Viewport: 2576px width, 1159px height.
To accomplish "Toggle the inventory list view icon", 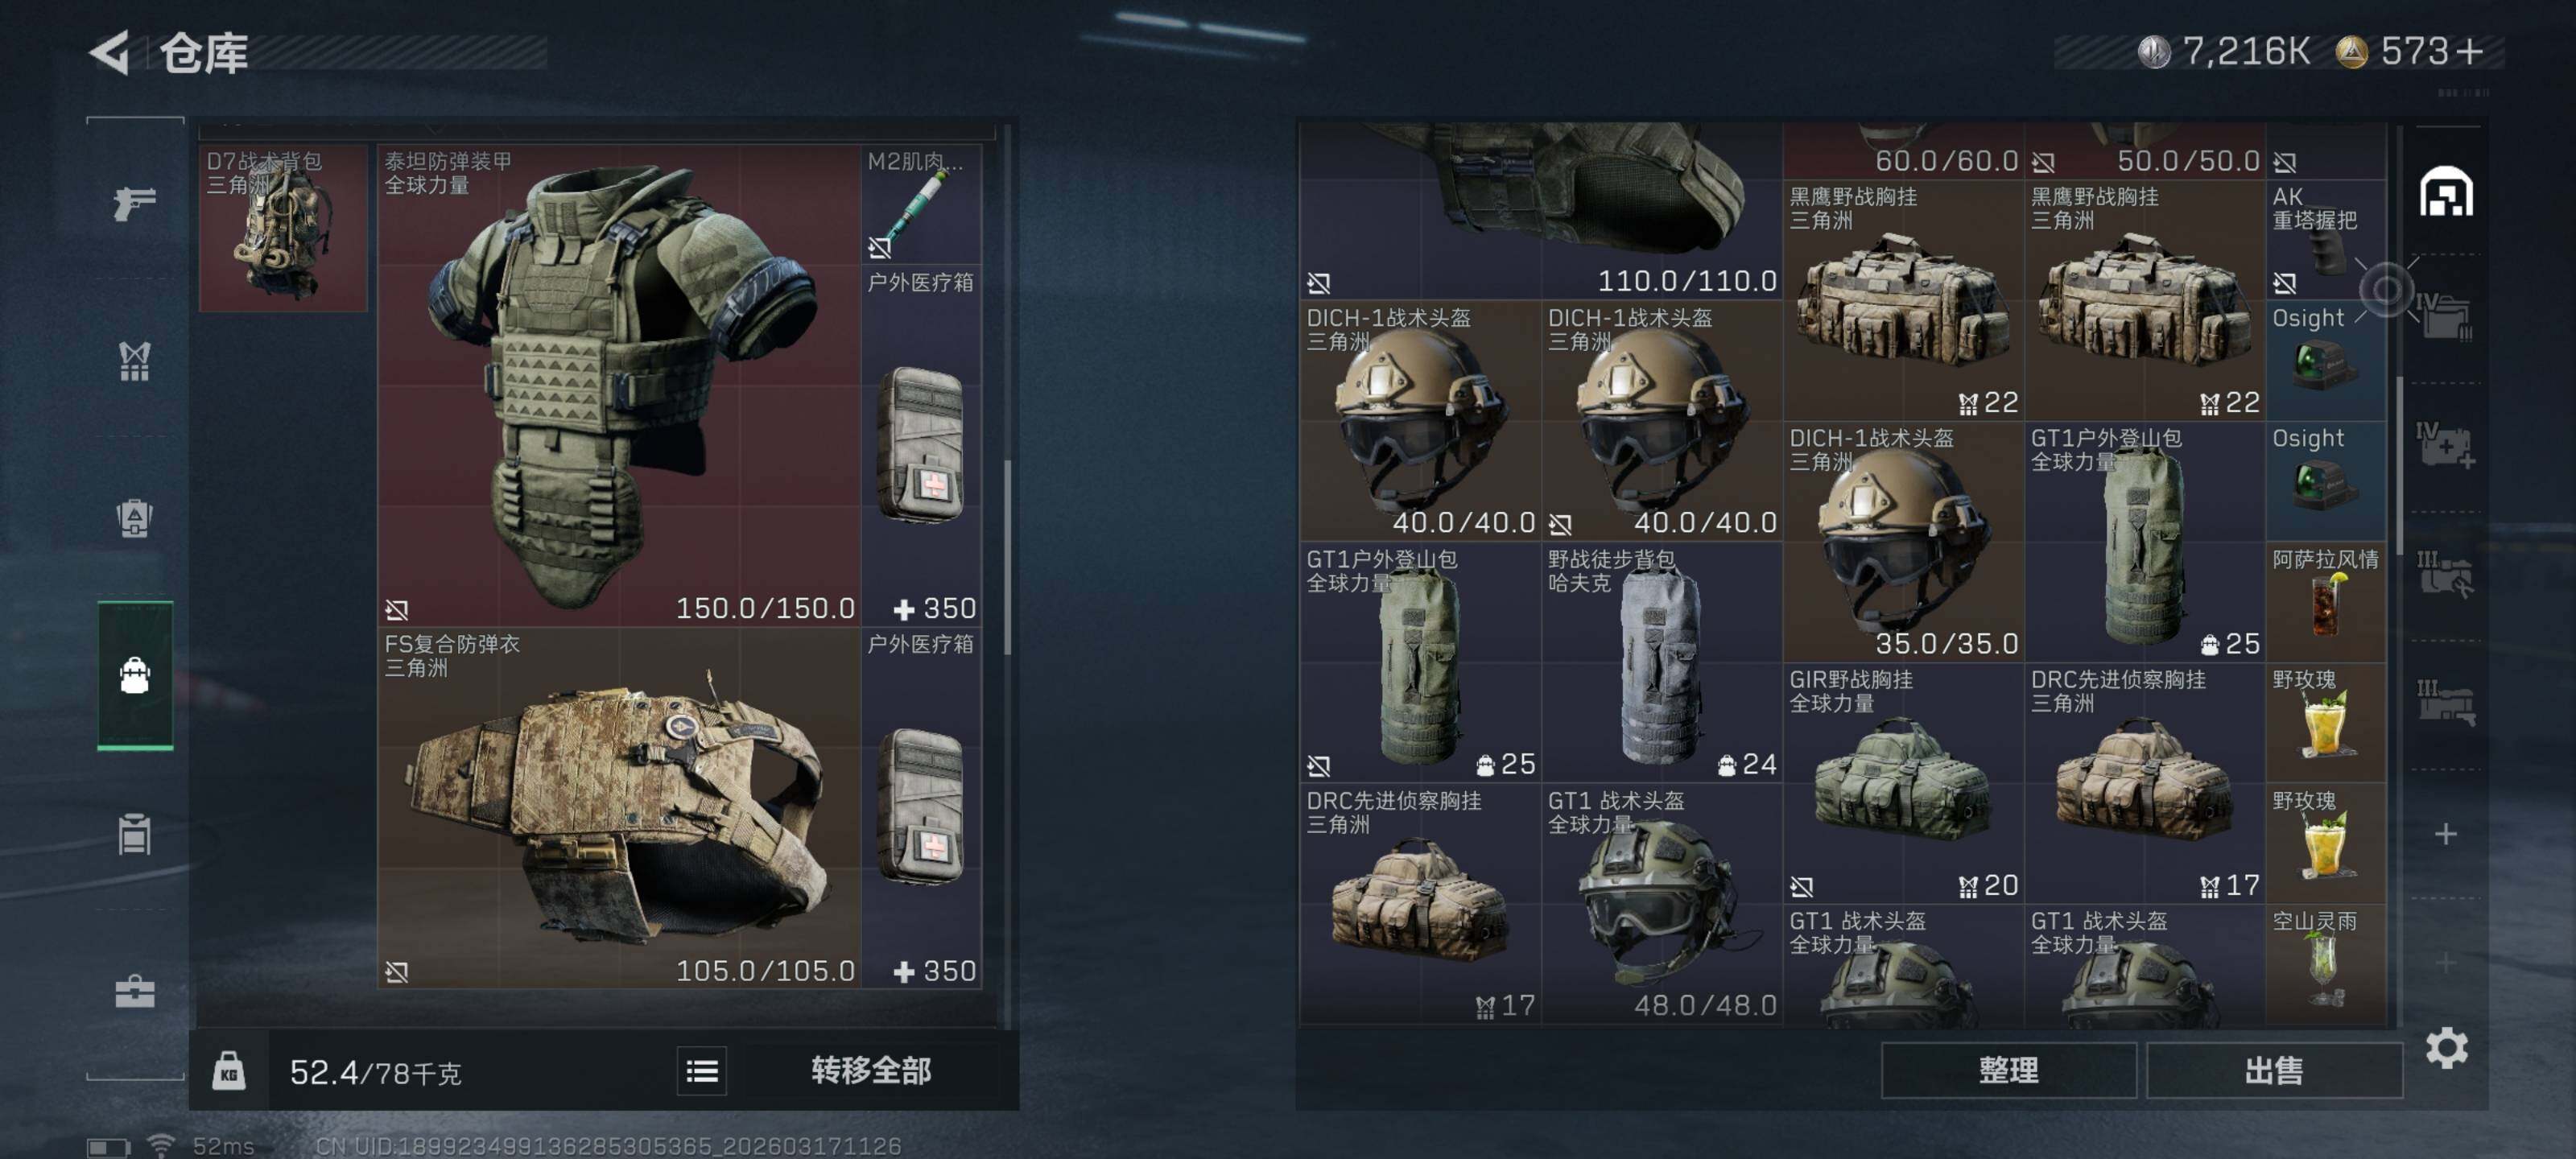I will [702, 1071].
